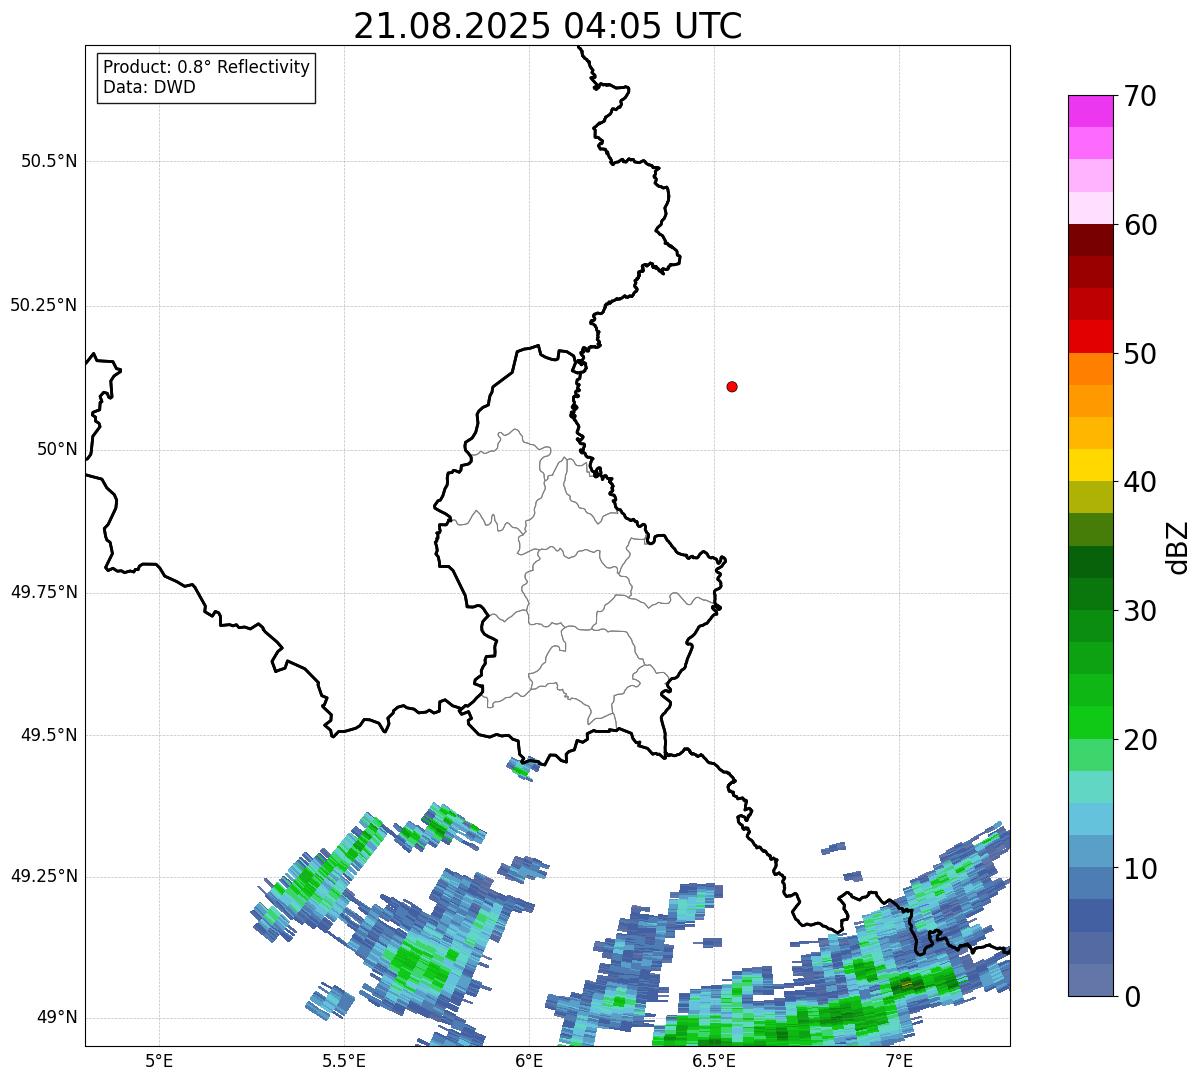Click the bright red colorbar segment above 50
The height and width of the screenshot is (1081, 1202).
click(1090, 336)
